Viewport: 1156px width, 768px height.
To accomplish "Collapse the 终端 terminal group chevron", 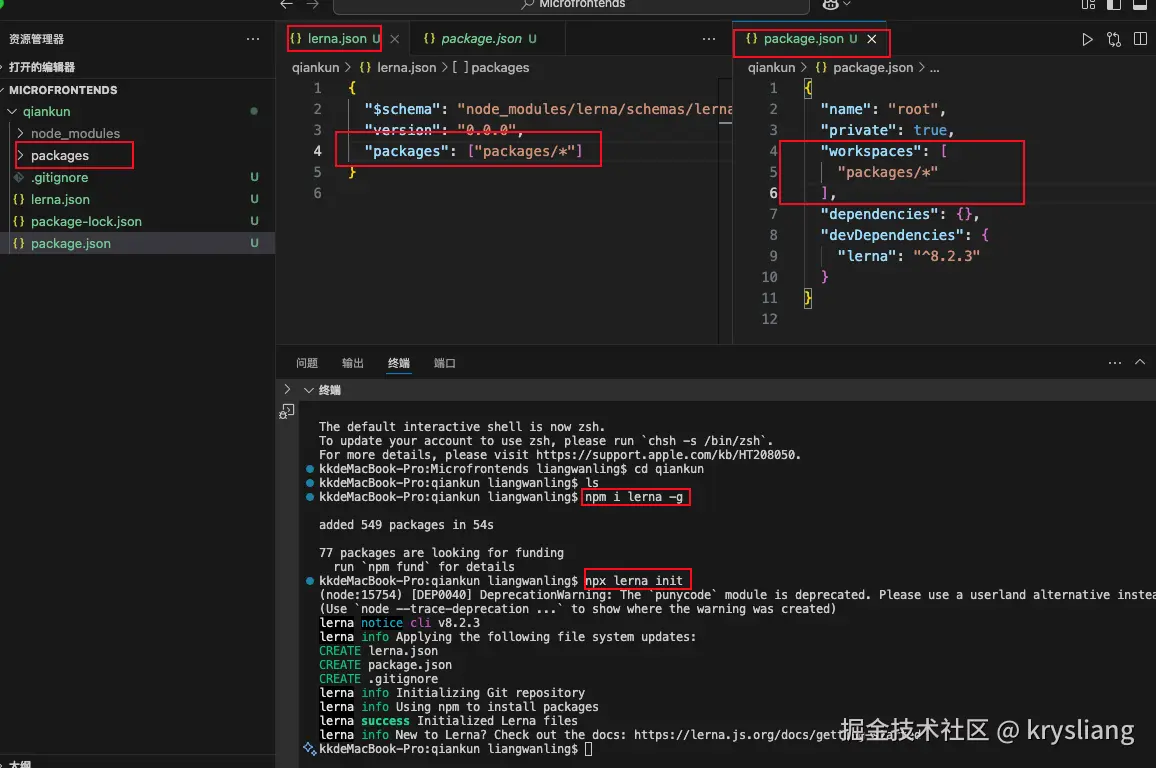I will pyautogui.click(x=309, y=390).
